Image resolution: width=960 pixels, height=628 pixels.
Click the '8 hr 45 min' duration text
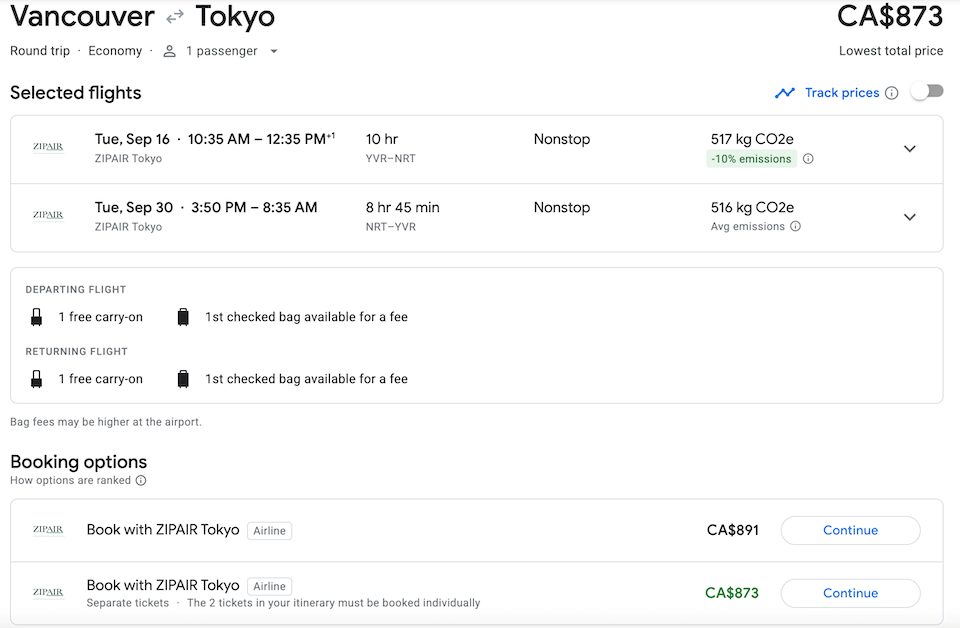402,207
